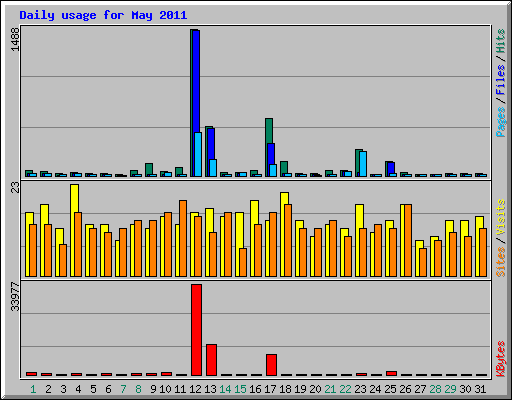Click day label 31 on the x-axis
Image resolution: width=512 pixels, height=400 pixels.
tap(480, 389)
